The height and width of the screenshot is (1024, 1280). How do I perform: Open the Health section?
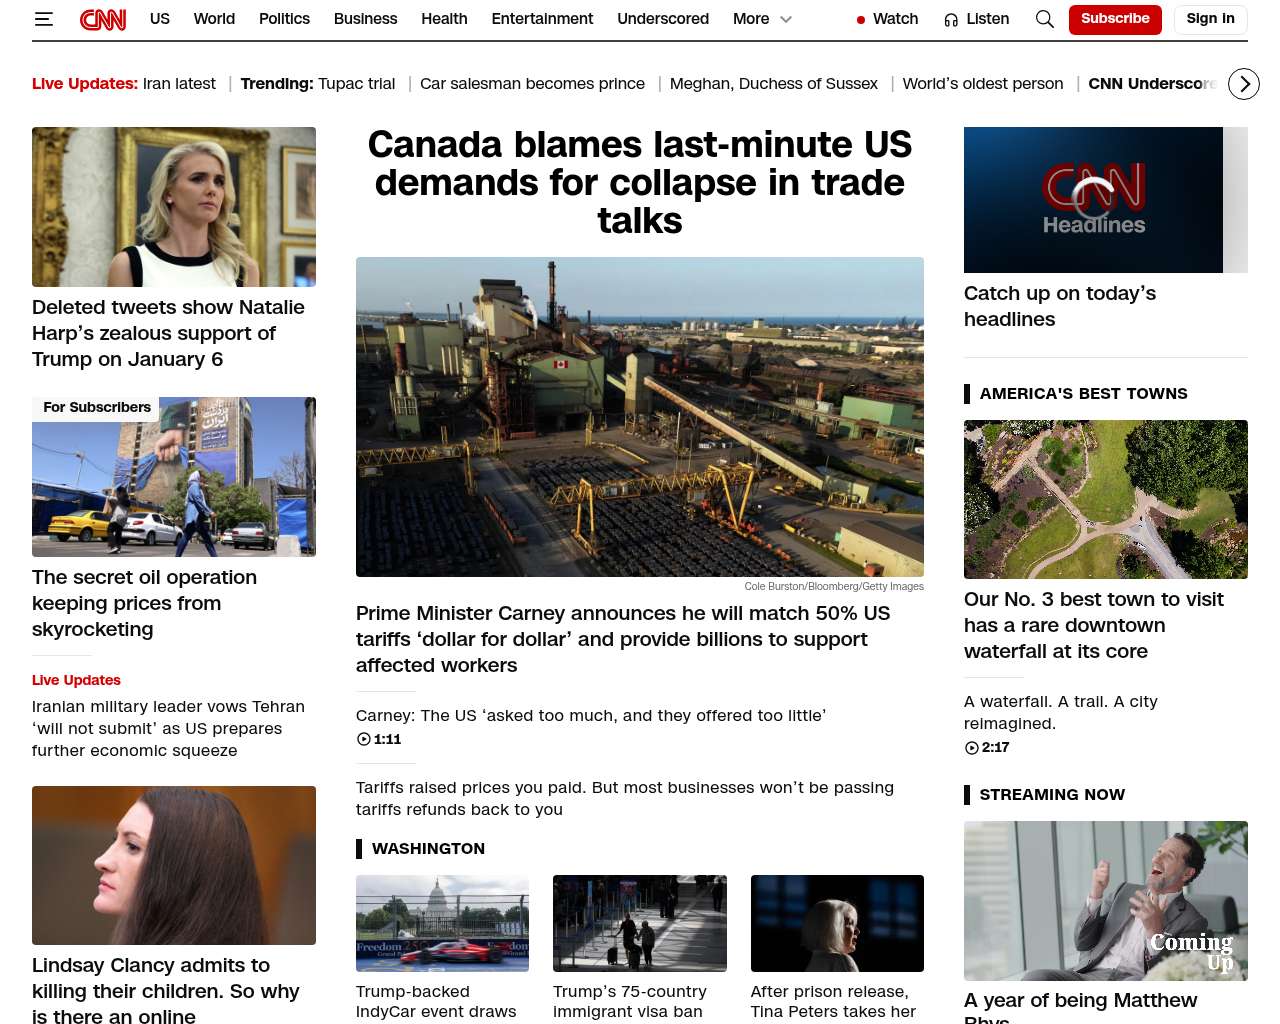(444, 19)
